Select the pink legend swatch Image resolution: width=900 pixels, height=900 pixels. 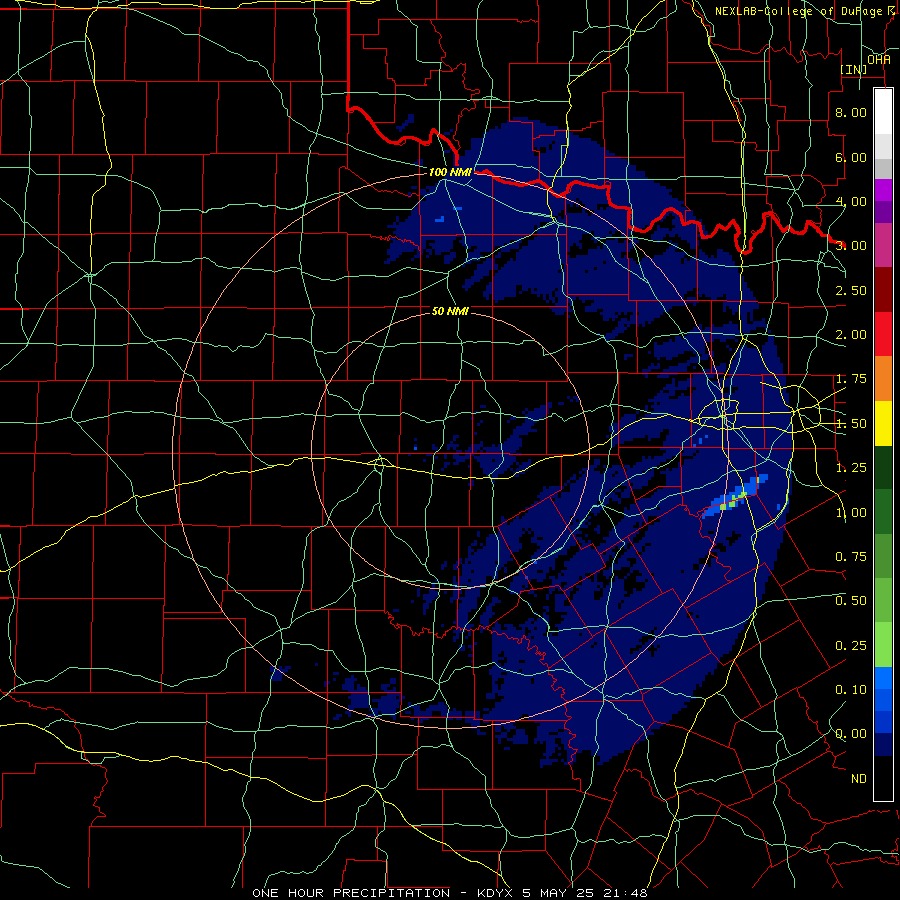point(883,245)
